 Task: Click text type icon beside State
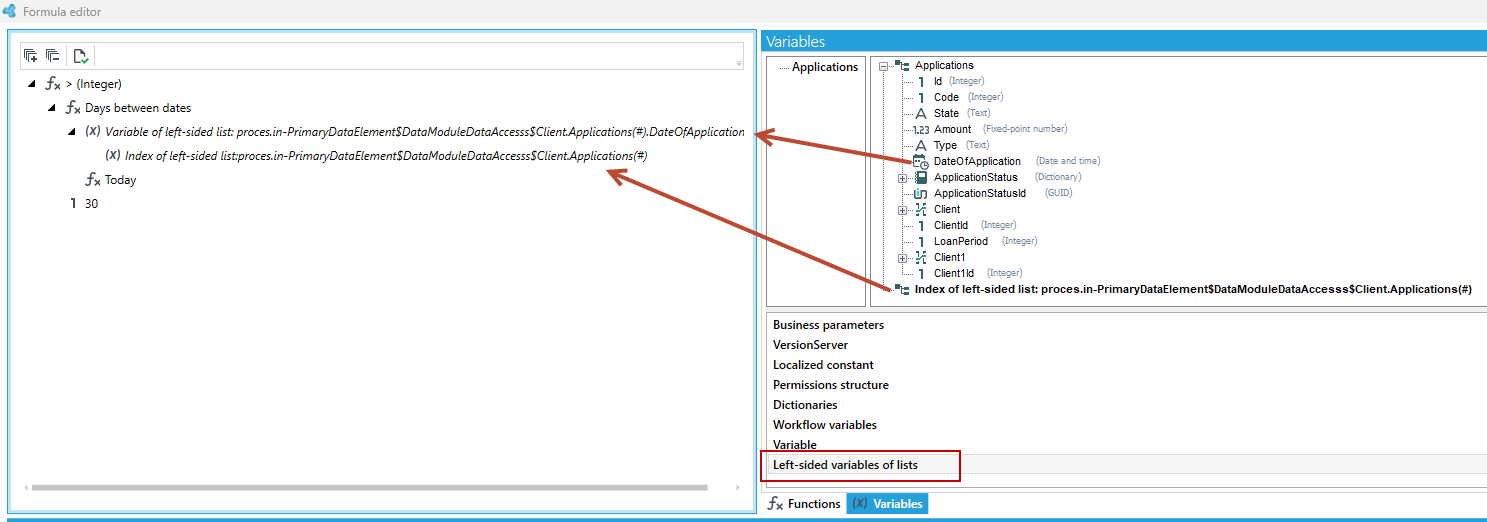(921, 114)
